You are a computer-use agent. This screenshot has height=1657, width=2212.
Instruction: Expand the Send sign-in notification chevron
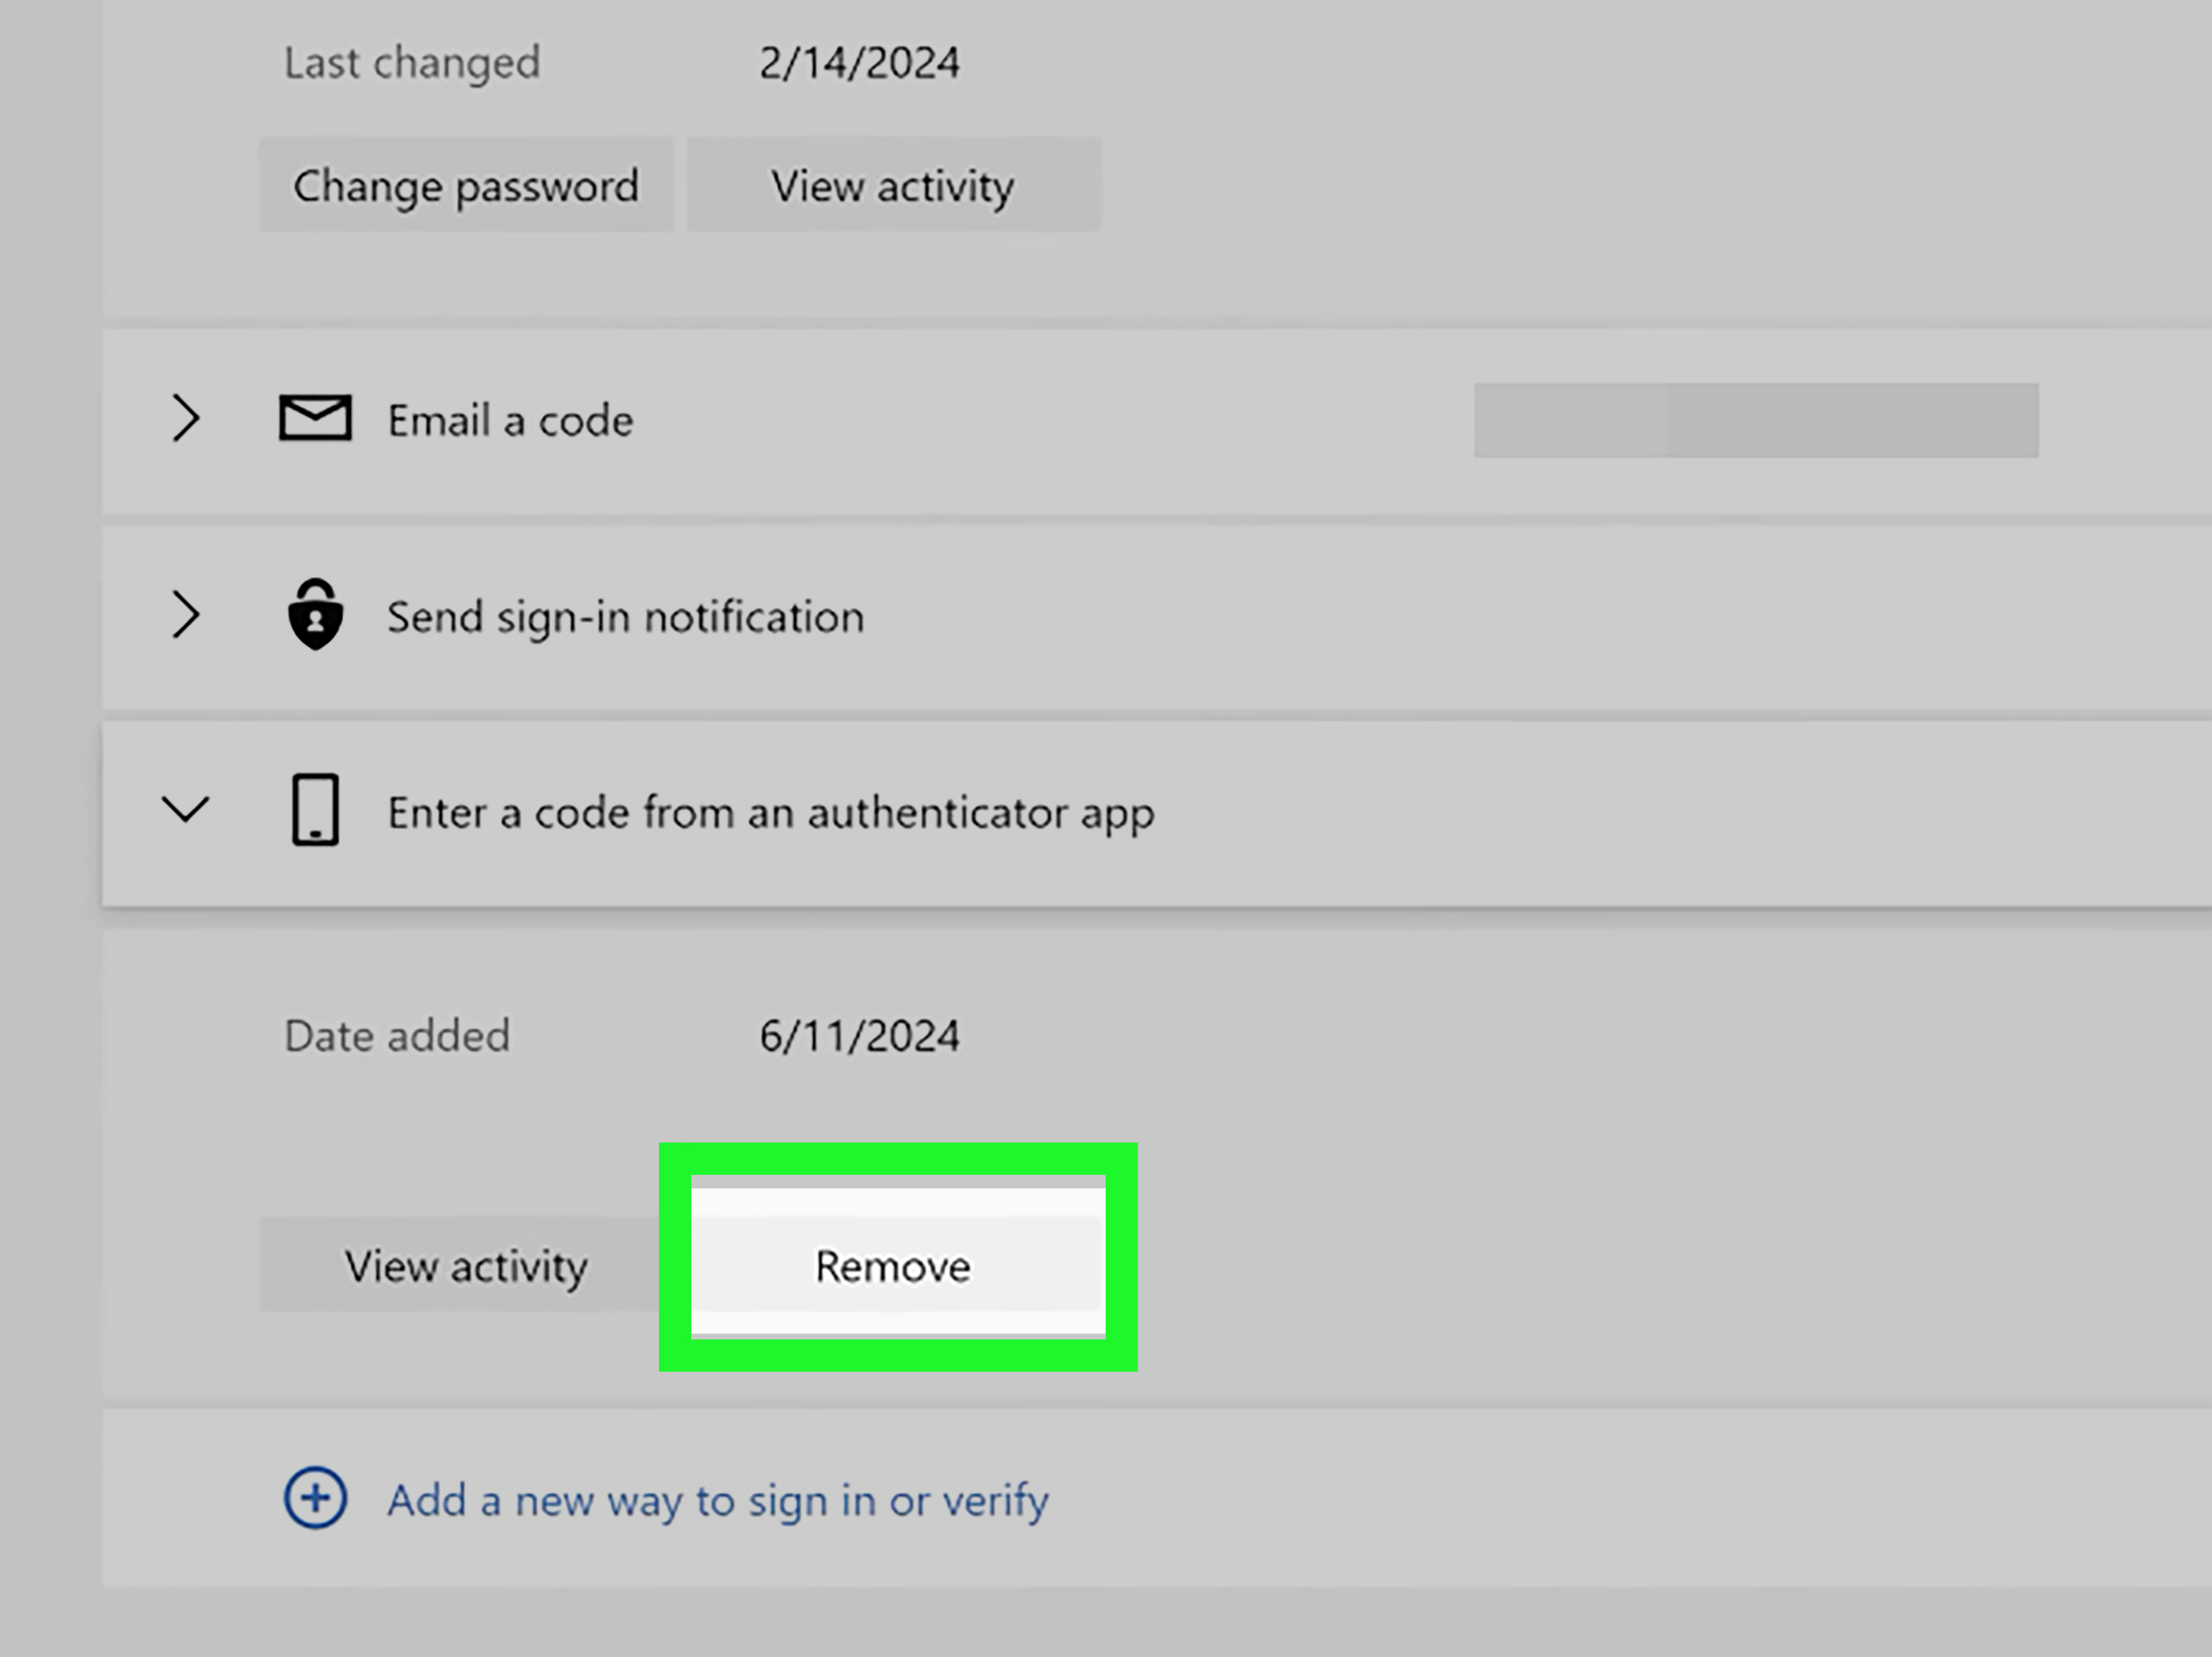tap(186, 614)
